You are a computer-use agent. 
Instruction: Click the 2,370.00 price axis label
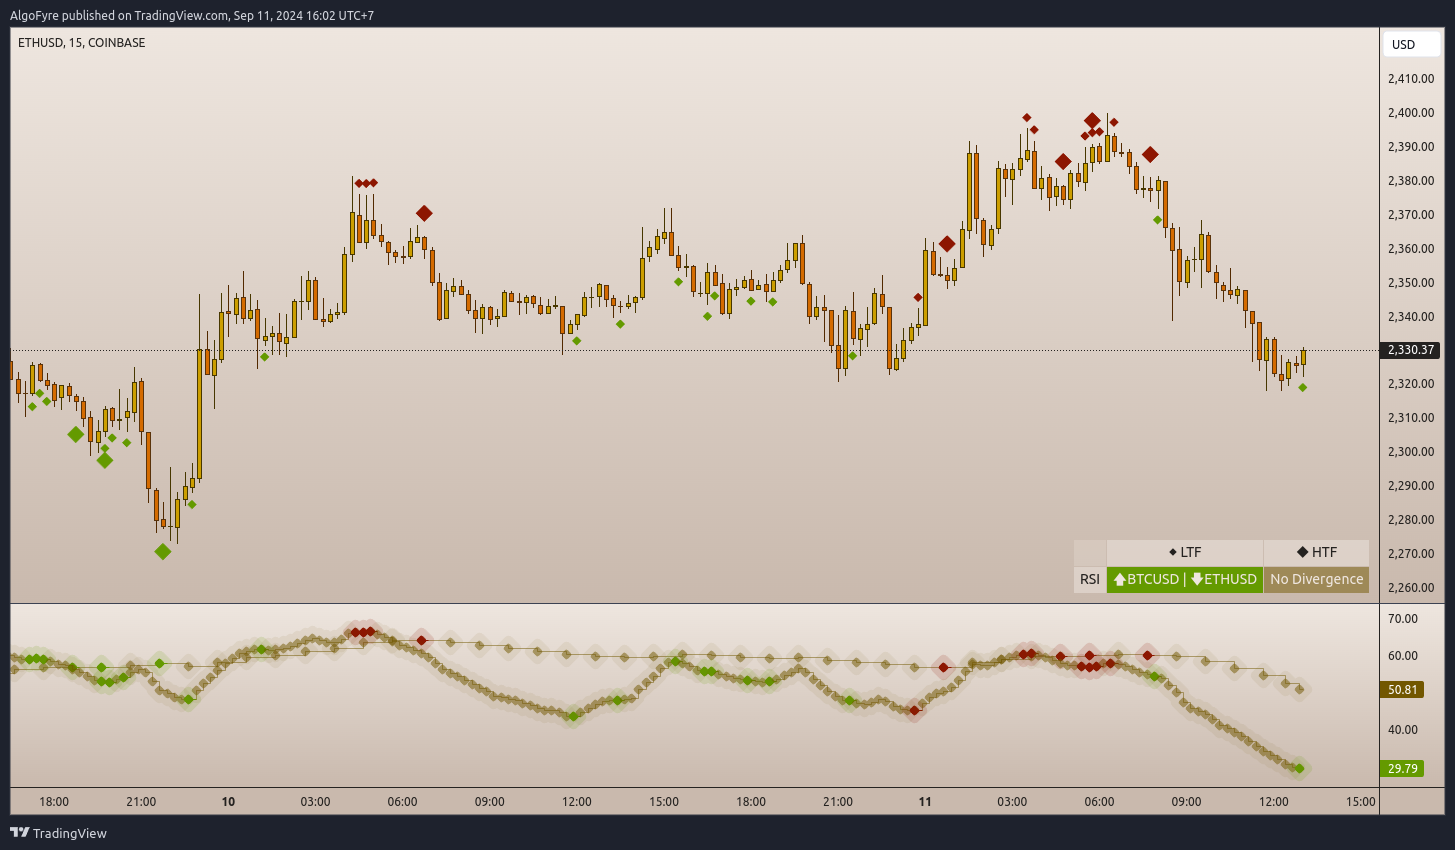(1411, 215)
